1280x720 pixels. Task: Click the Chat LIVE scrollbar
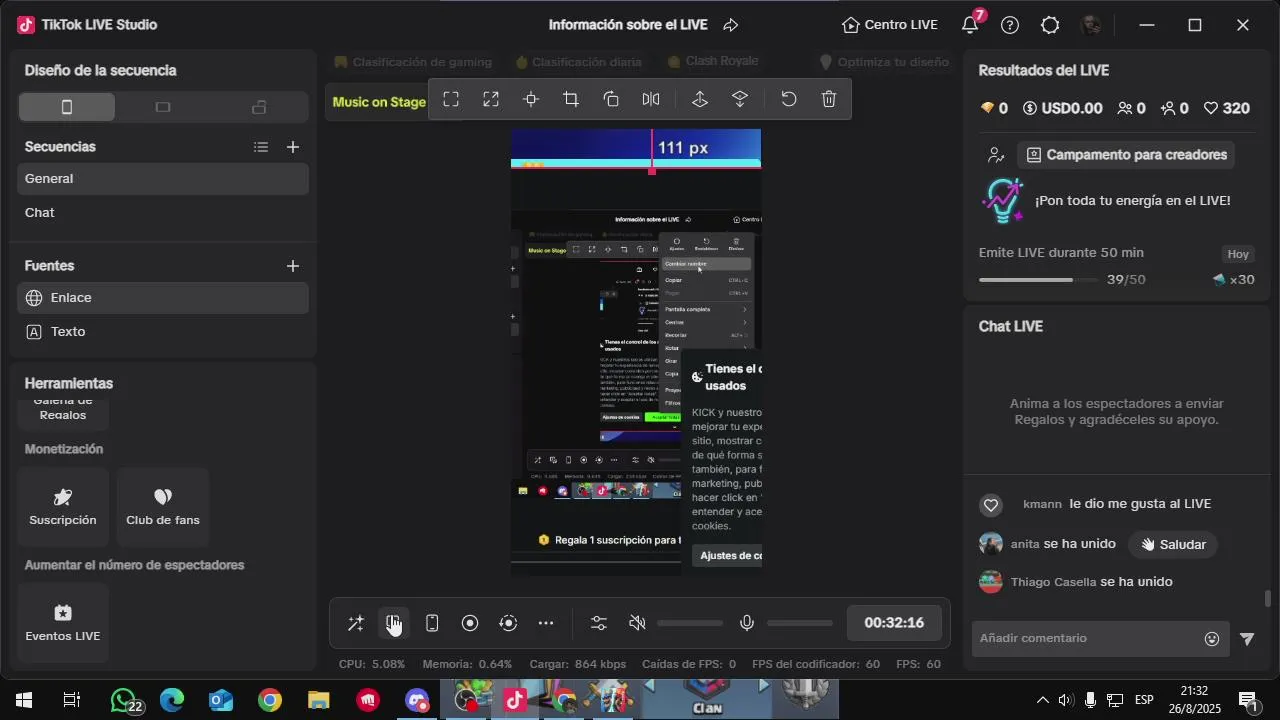(1268, 599)
